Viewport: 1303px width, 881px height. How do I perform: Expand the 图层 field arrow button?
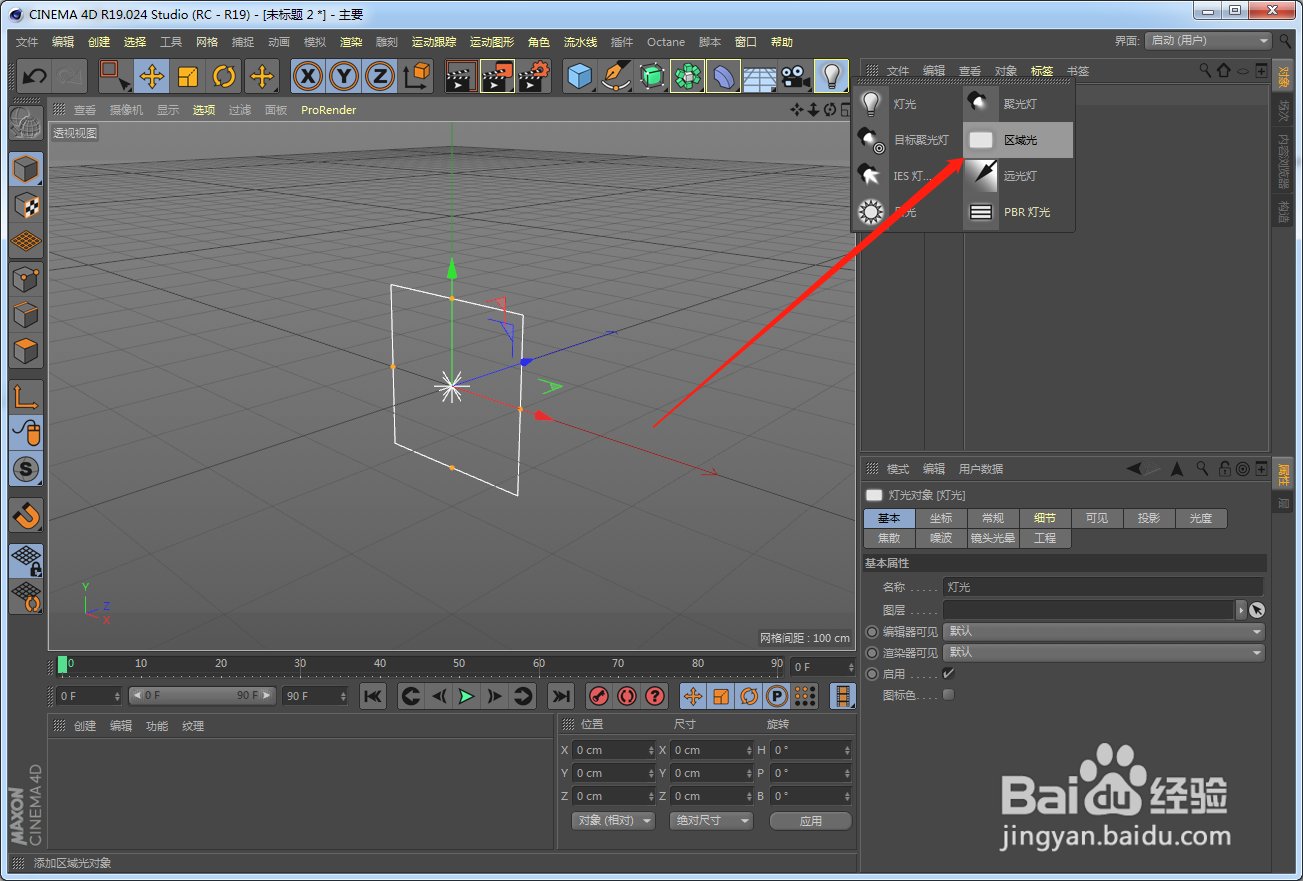(x=1242, y=610)
